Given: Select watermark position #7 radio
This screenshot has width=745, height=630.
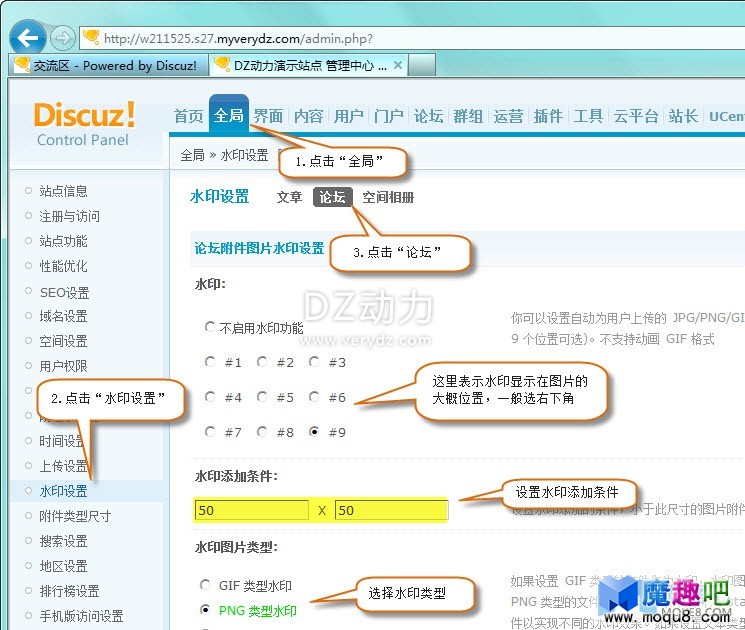Looking at the screenshot, I should tap(210, 431).
